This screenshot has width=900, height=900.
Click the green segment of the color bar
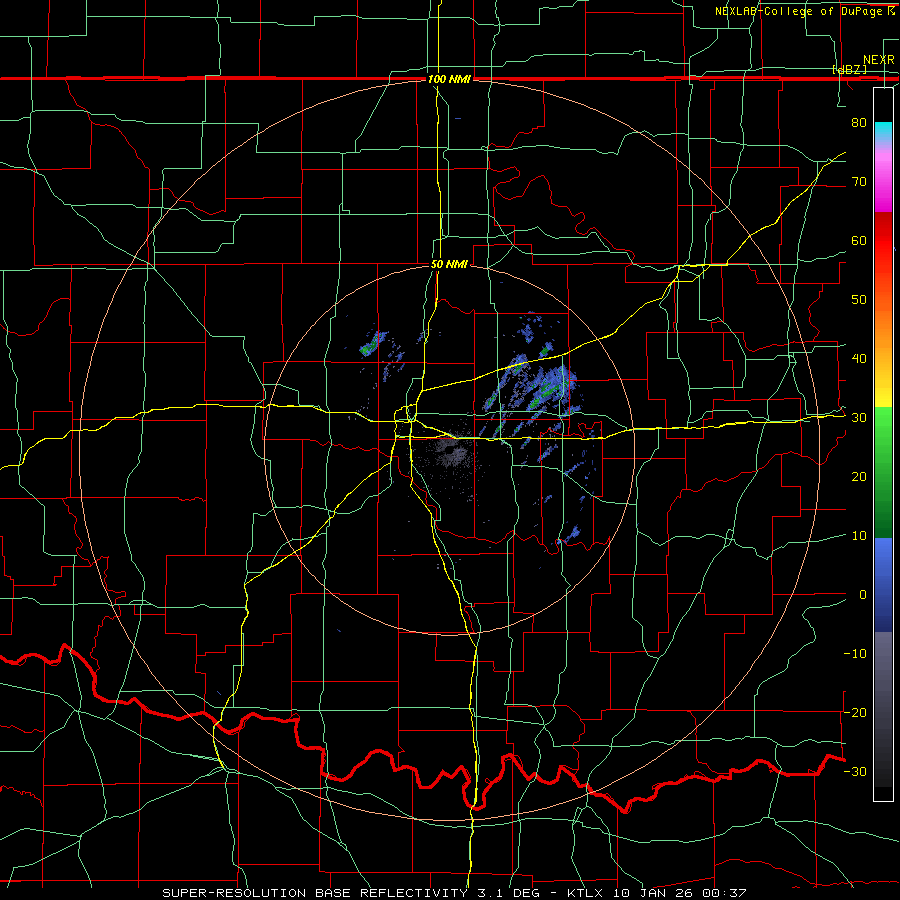[883, 471]
